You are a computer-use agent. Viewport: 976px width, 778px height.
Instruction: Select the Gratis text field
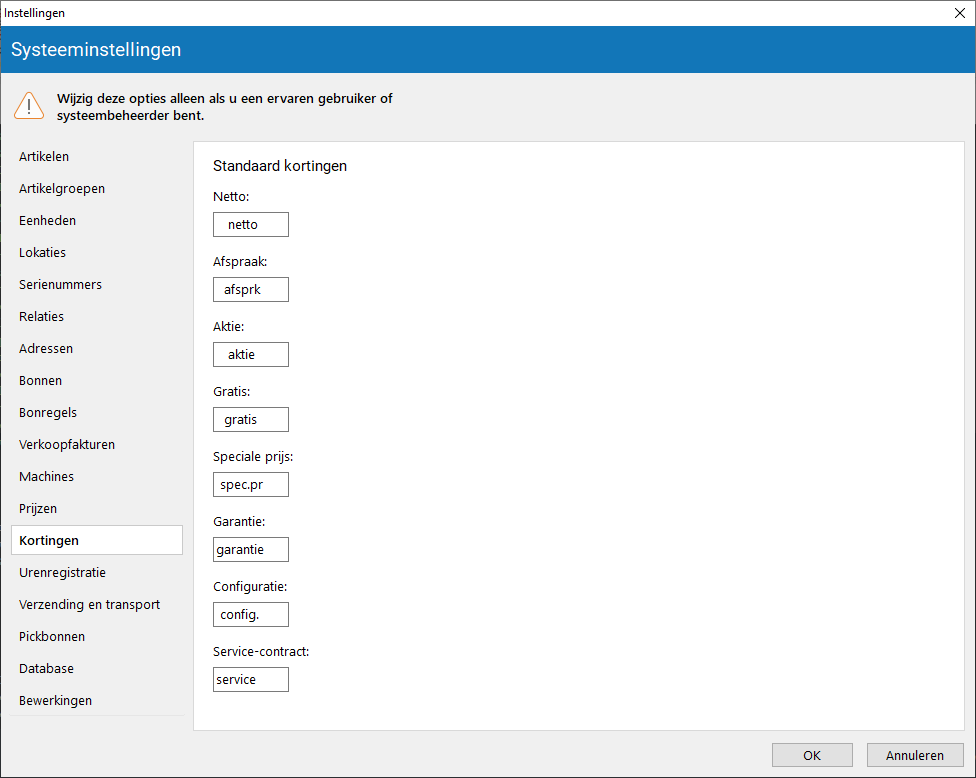tap(251, 419)
